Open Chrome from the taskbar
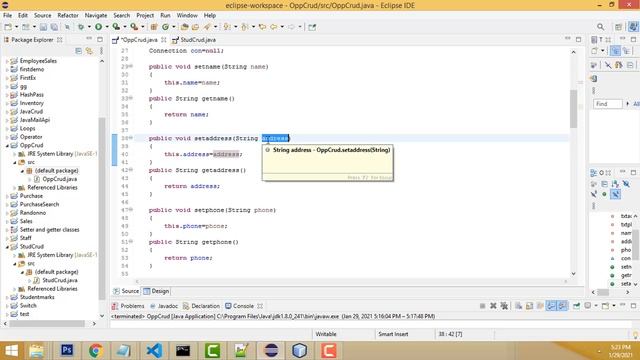 (x=96, y=350)
